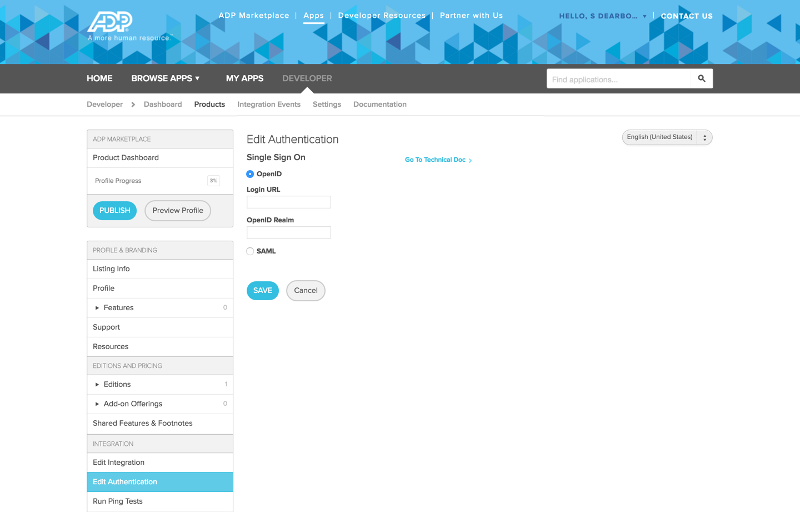Open Edit Integration in sidebar
Image resolution: width=800 pixels, height=512 pixels.
(x=160, y=462)
